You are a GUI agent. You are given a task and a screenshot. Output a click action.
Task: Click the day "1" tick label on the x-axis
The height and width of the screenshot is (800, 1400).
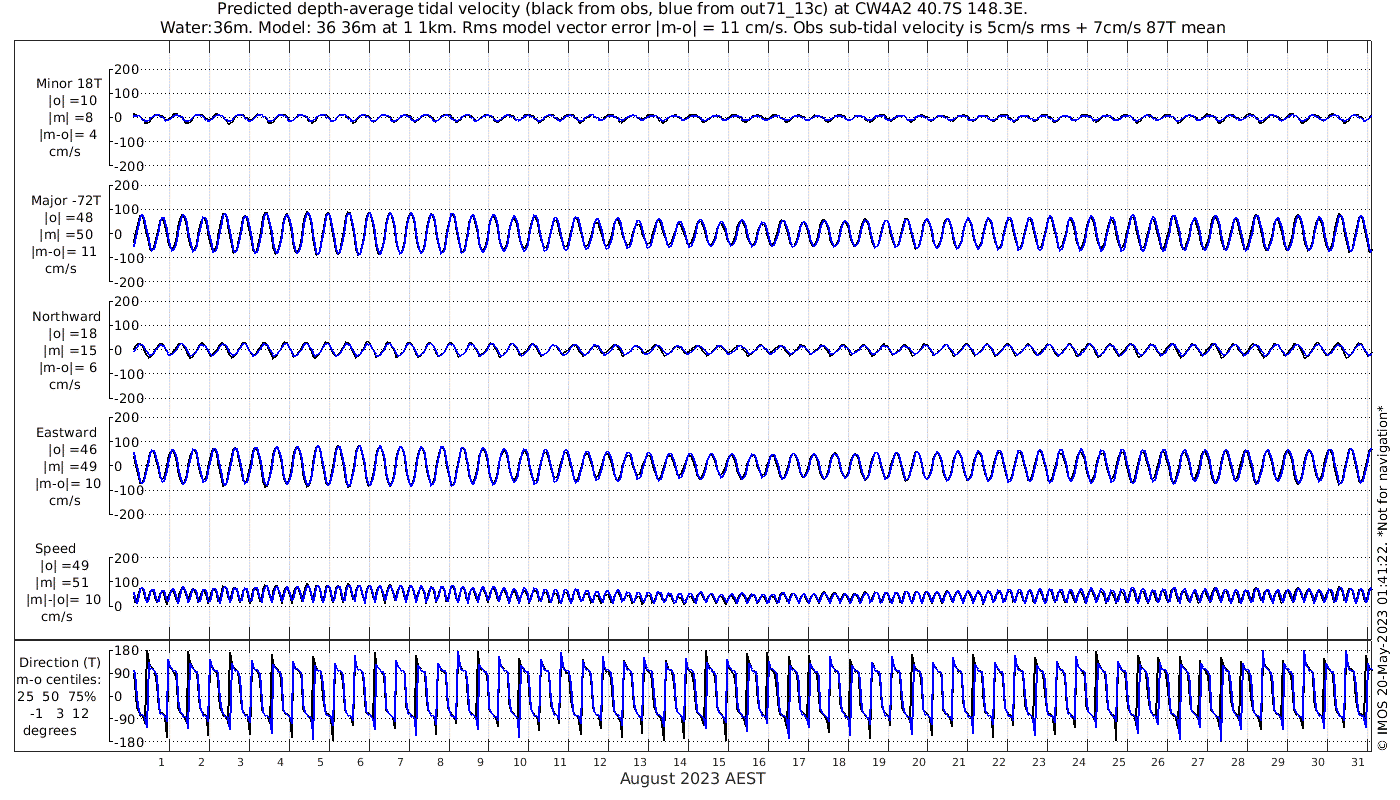[x=161, y=762]
